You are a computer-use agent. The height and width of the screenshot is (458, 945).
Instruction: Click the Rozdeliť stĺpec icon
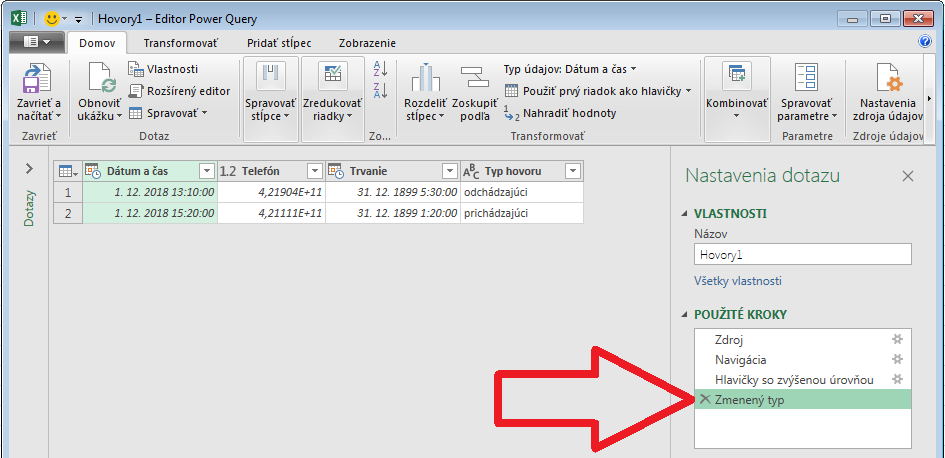tap(425, 78)
